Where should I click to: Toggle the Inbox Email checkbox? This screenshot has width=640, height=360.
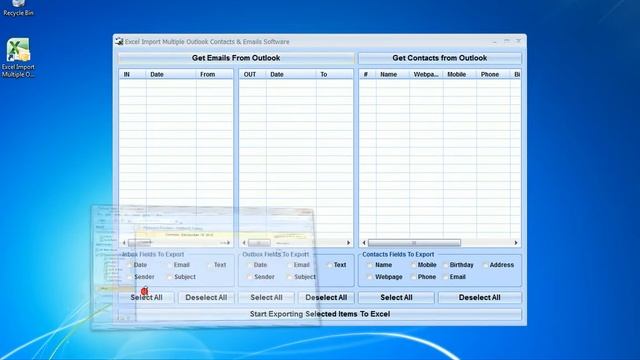(170, 265)
